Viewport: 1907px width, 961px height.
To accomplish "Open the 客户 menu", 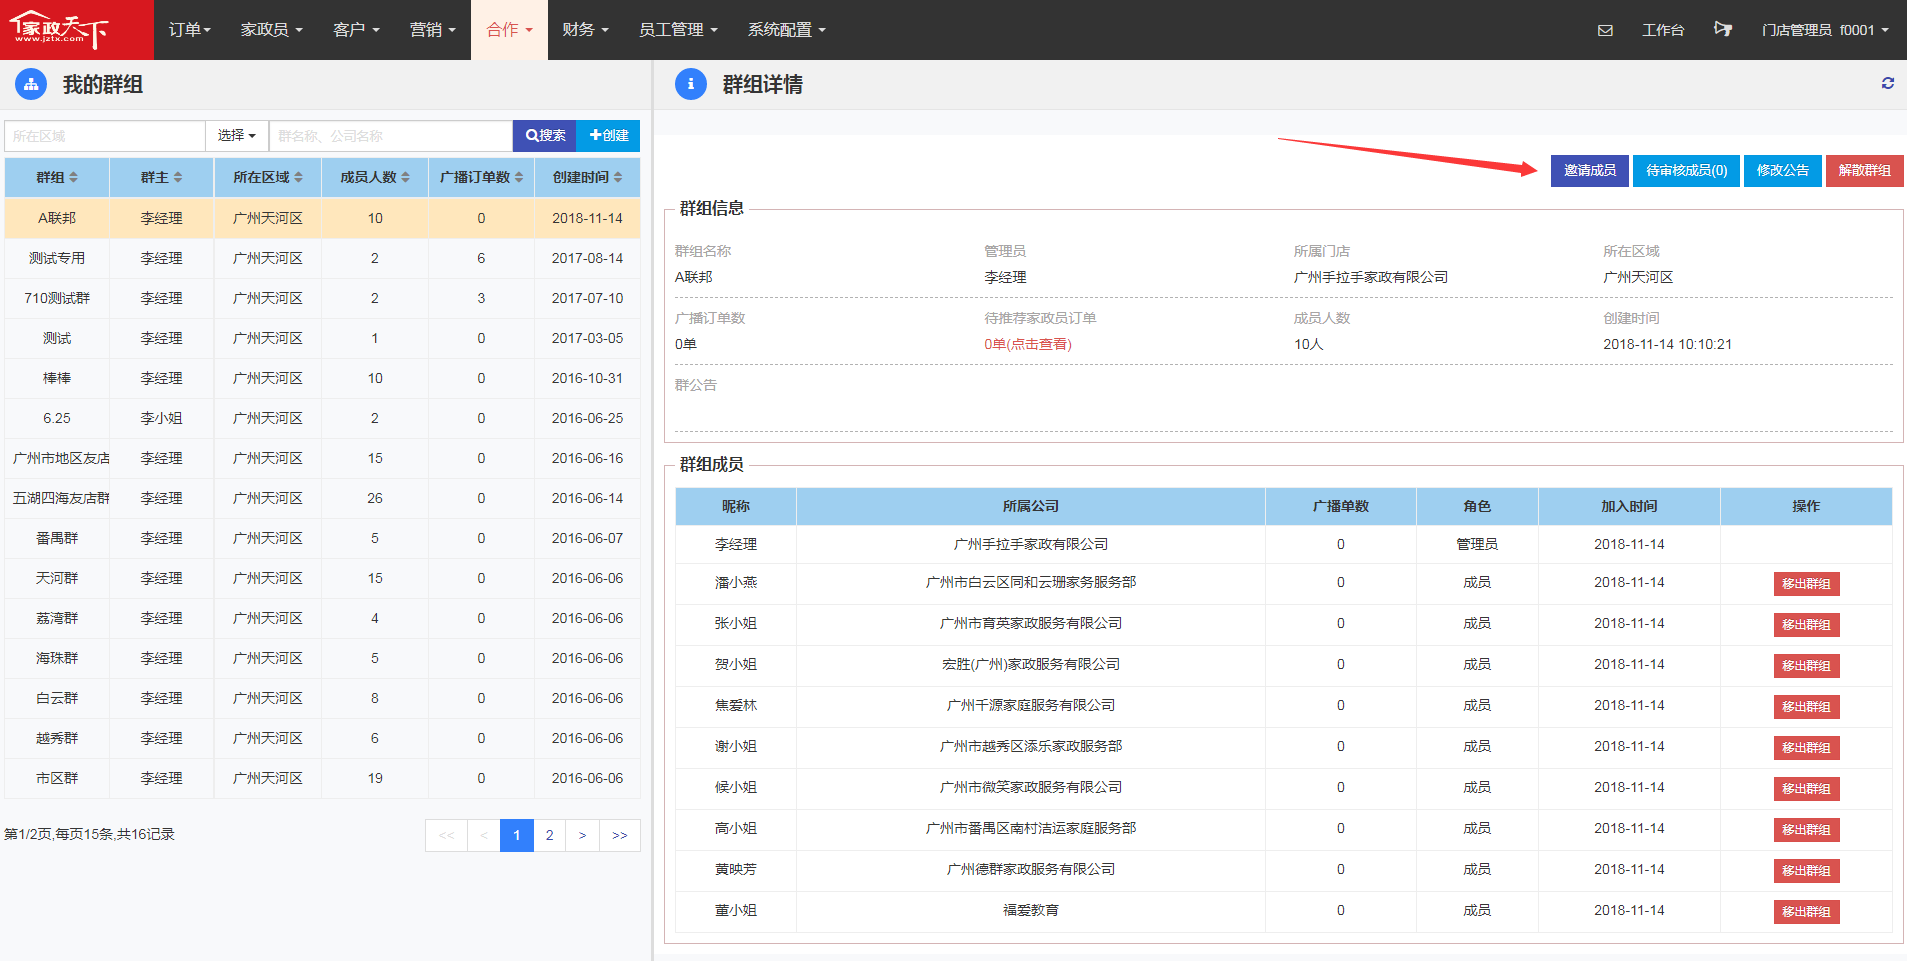I will (356, 30).
